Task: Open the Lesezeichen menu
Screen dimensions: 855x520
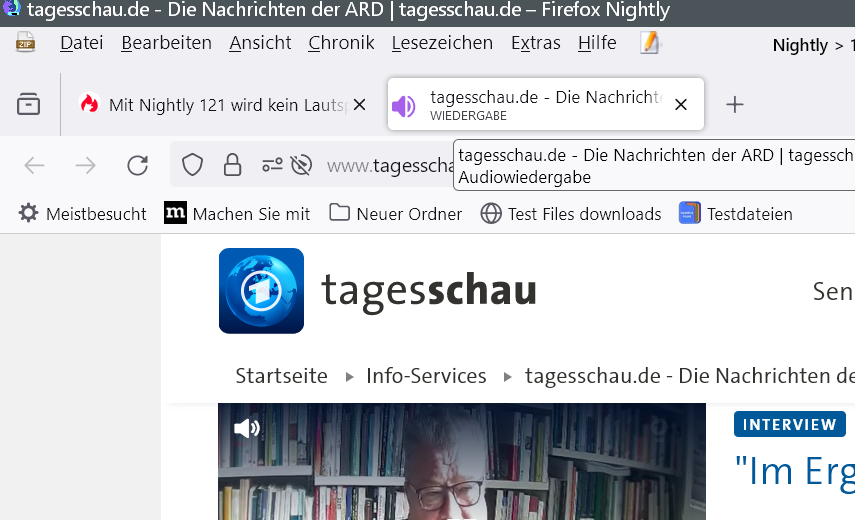Action: pos(442,43)
